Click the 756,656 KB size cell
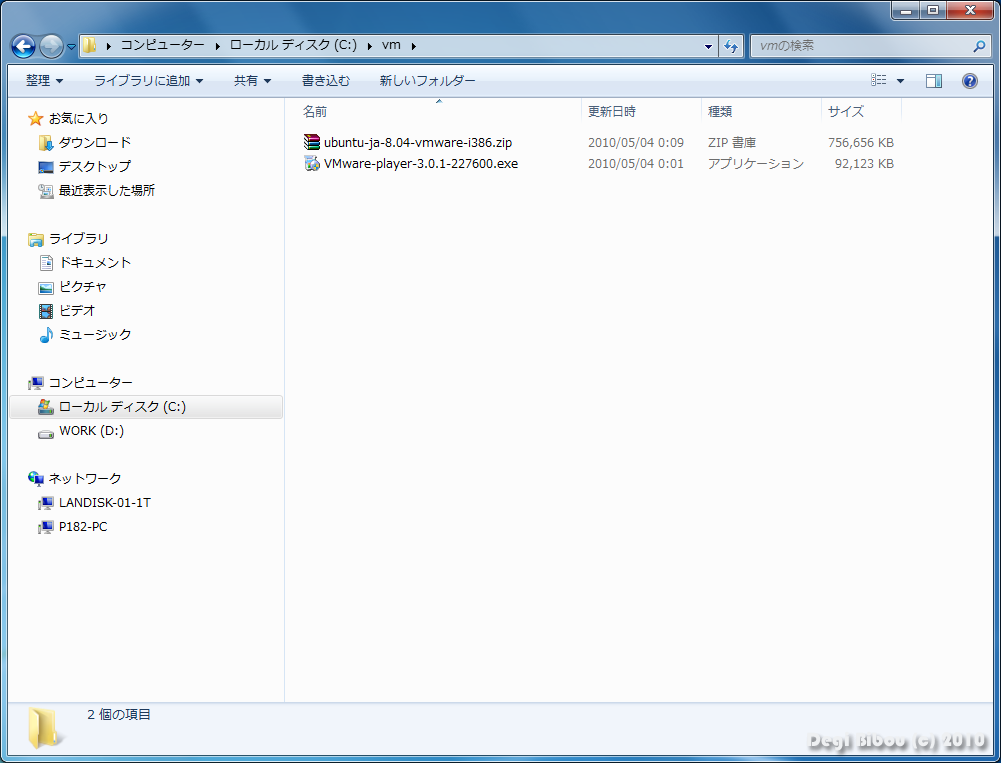1001x763 pixels. click(861, 142)
